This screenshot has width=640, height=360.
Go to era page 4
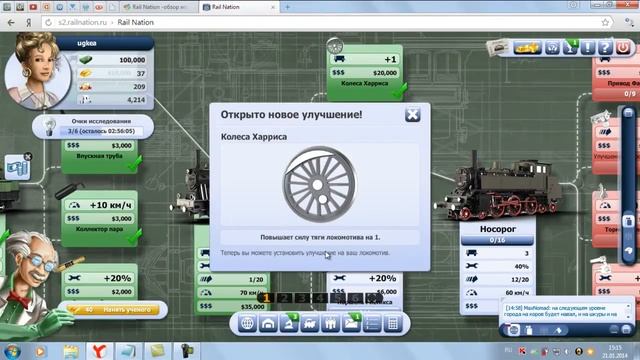[x=320, y=298]
